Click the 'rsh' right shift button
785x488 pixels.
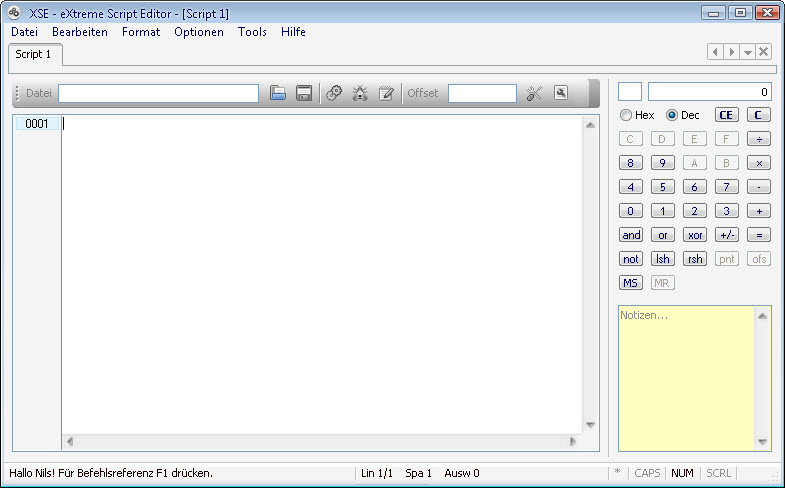point(694,259)
